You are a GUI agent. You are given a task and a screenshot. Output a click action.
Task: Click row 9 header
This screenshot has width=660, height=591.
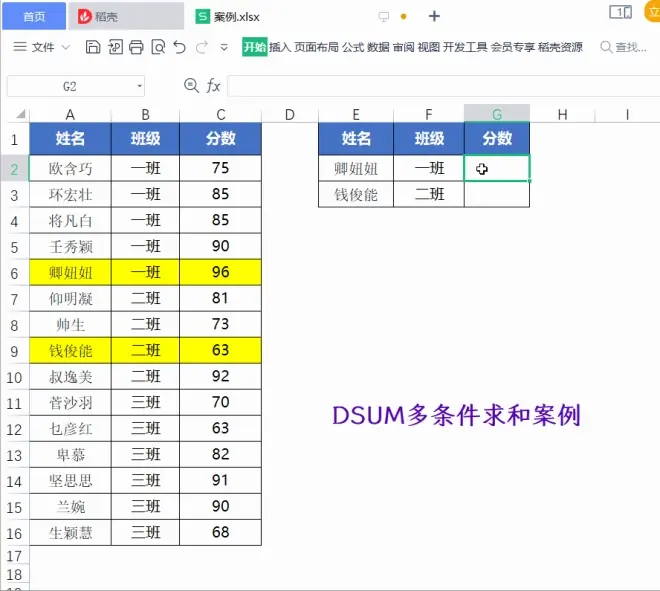[x=15, y=350]
